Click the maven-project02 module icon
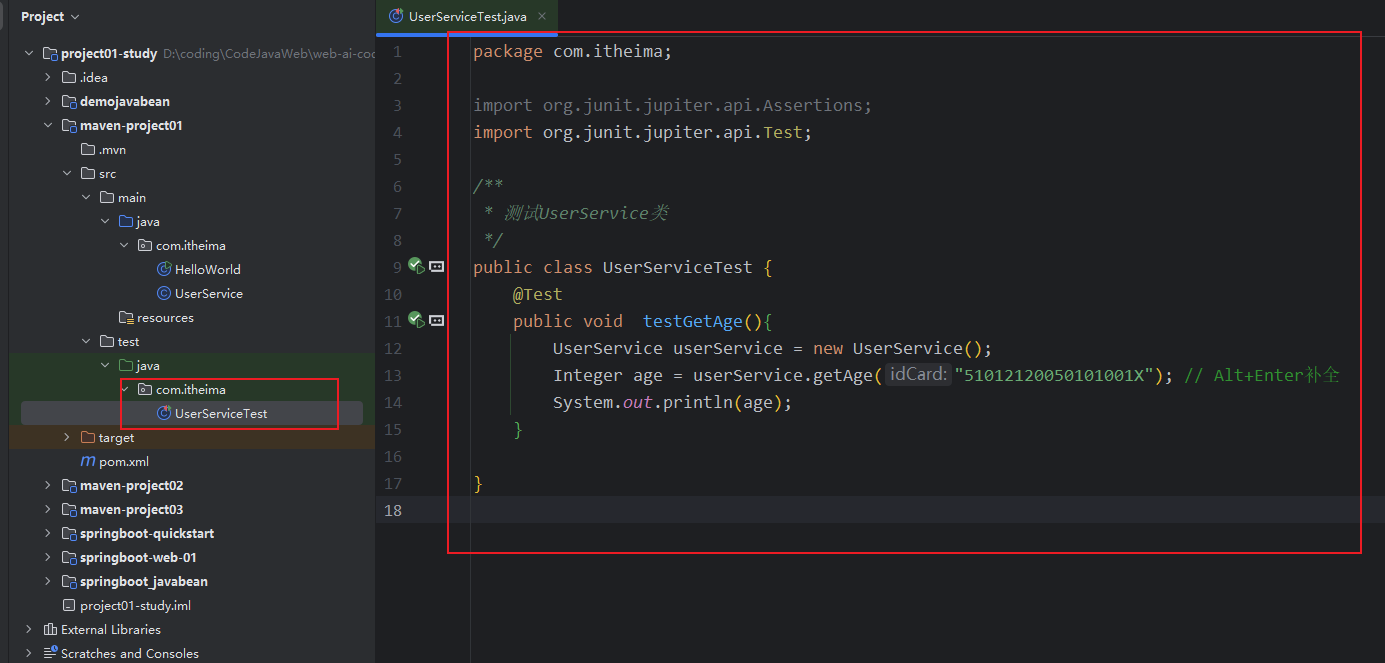 point(69,485)
